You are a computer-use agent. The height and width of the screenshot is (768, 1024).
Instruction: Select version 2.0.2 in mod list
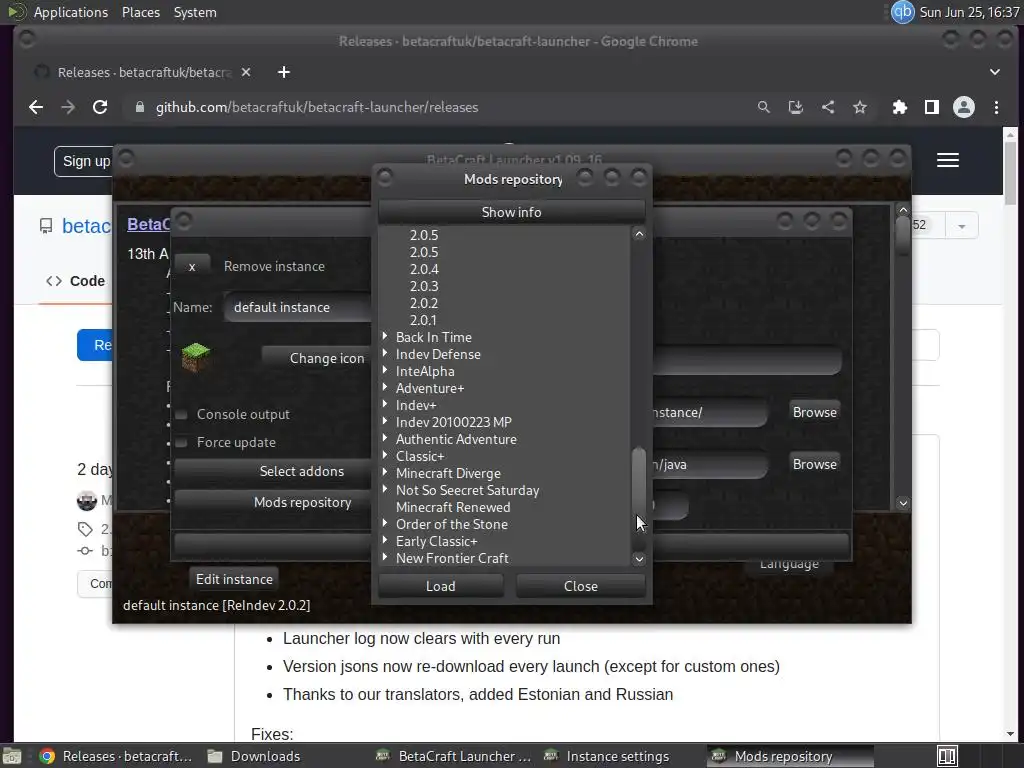tap(424, 303)
